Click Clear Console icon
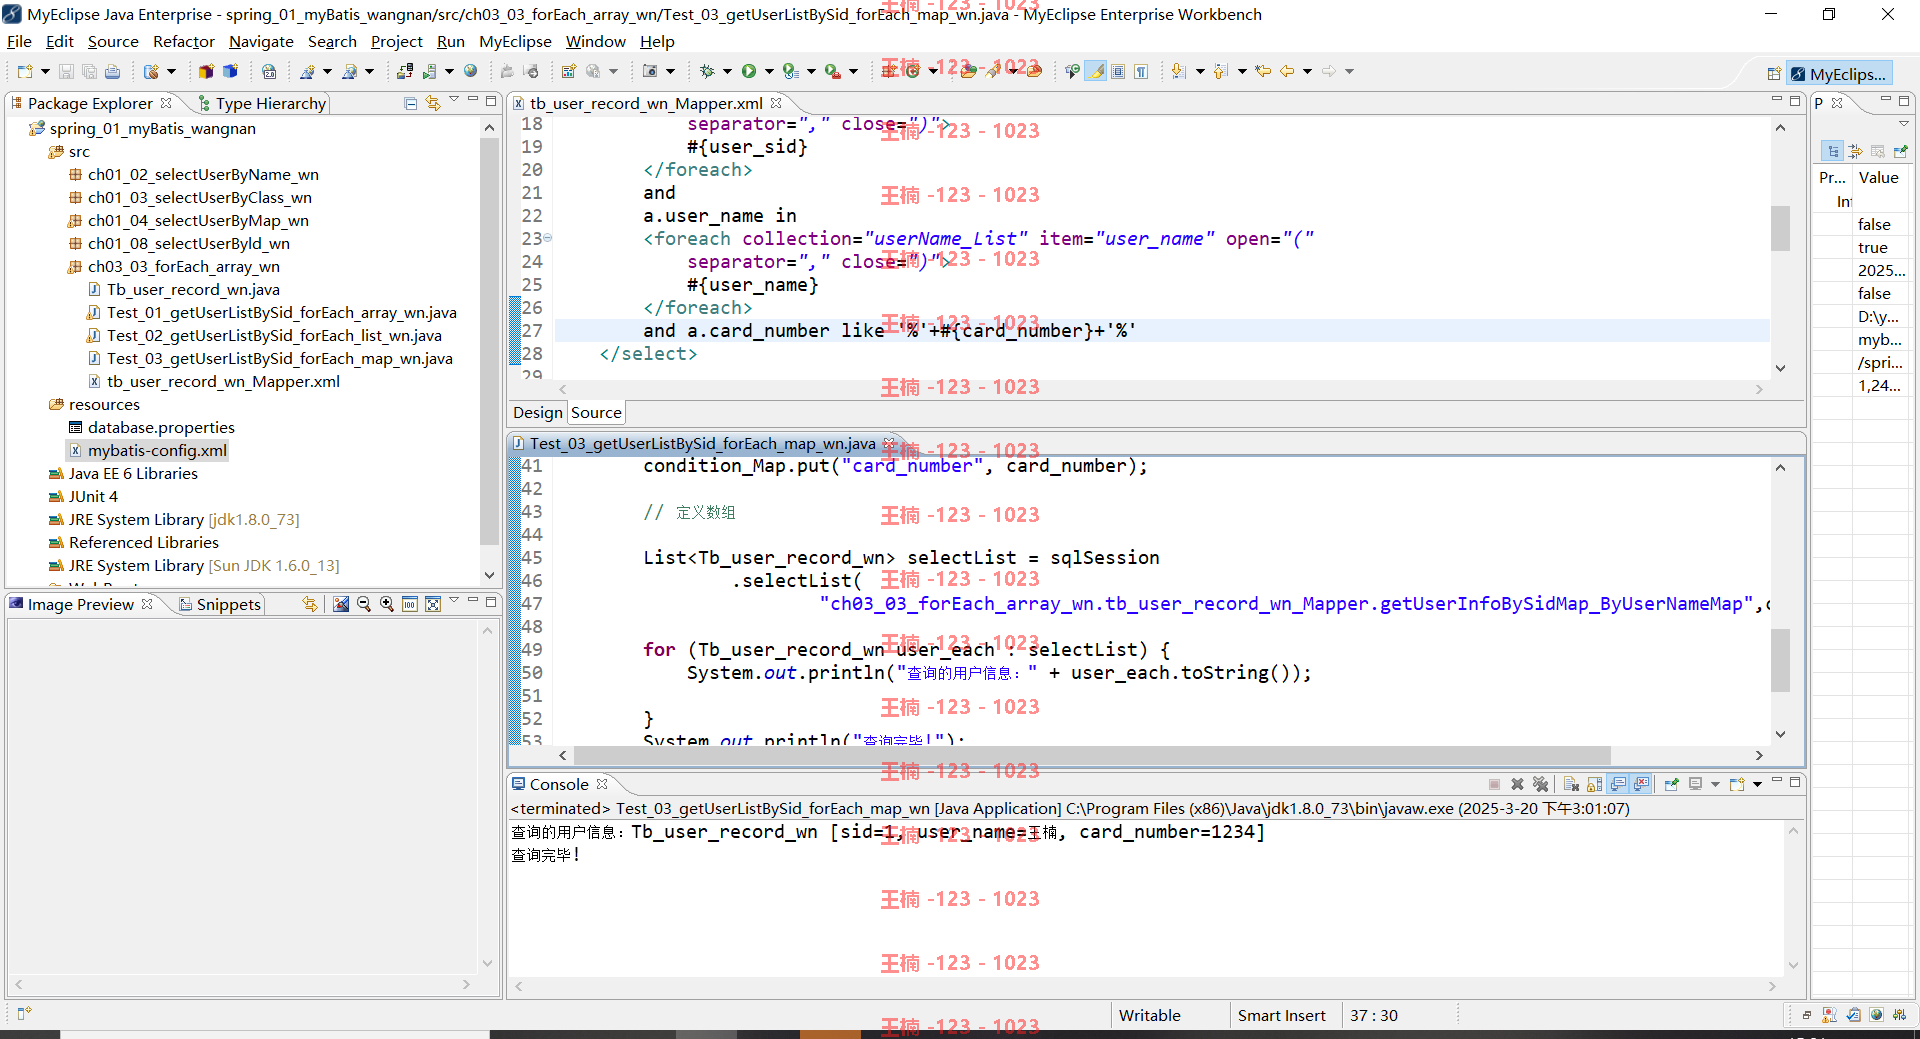Image resolution: width=1920 pixels, height=1039 pixels. tap(1571, 784)
